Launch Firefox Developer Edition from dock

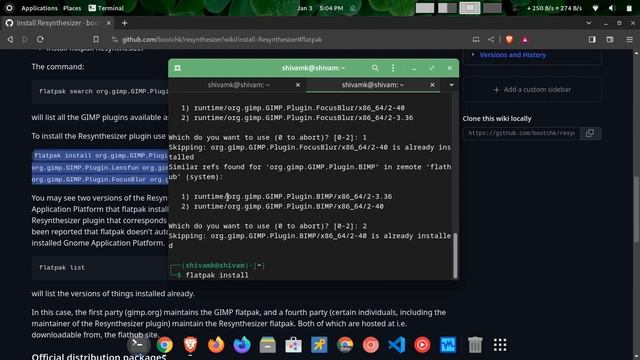point(242,345)
